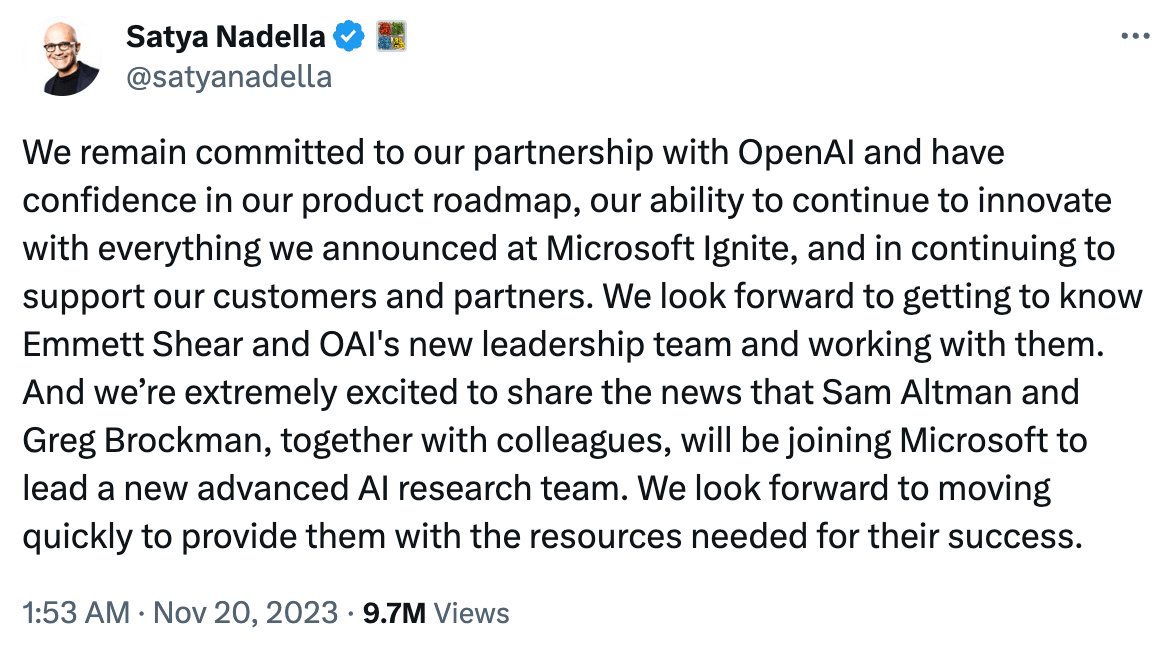Click the Views label
Screen dimensions: 1174x656
(x=472, y=613)
